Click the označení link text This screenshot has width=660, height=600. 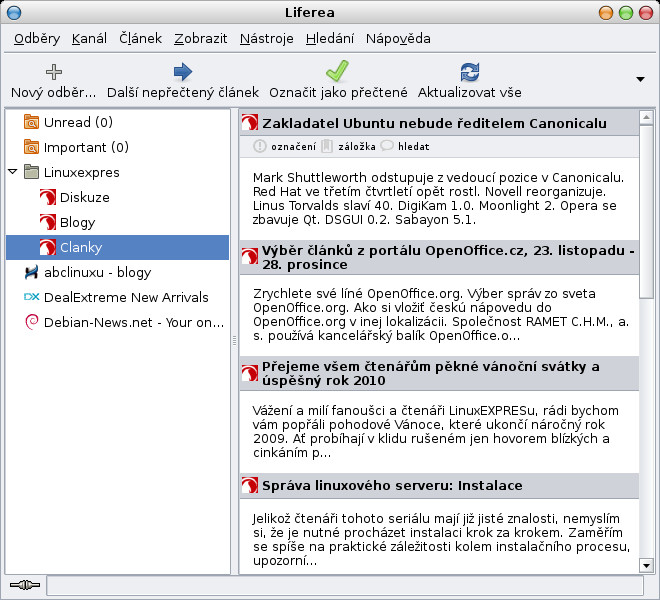coord(293,147)
